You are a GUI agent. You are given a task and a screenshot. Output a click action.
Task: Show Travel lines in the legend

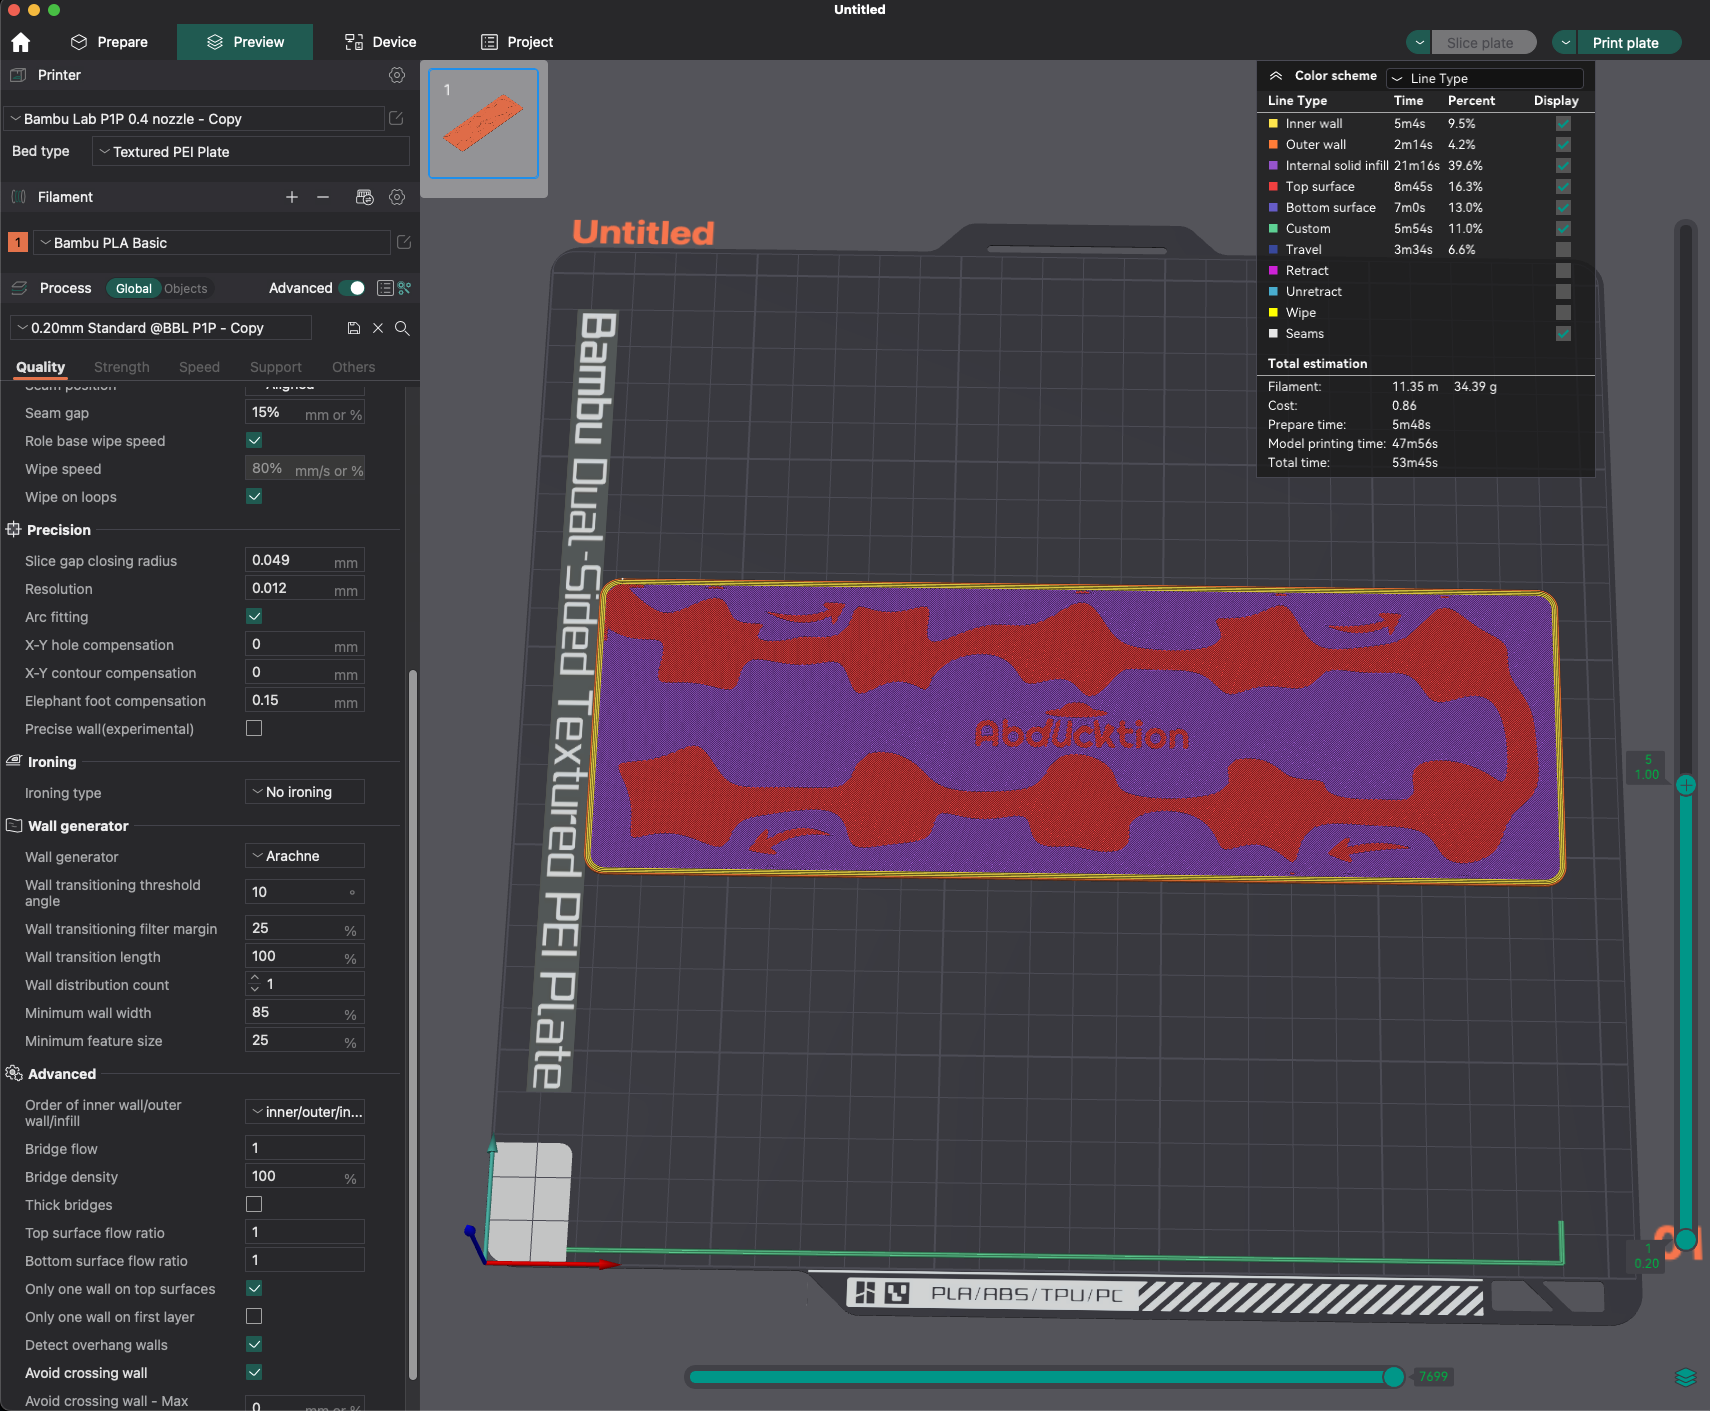(x=1563, y=250)
